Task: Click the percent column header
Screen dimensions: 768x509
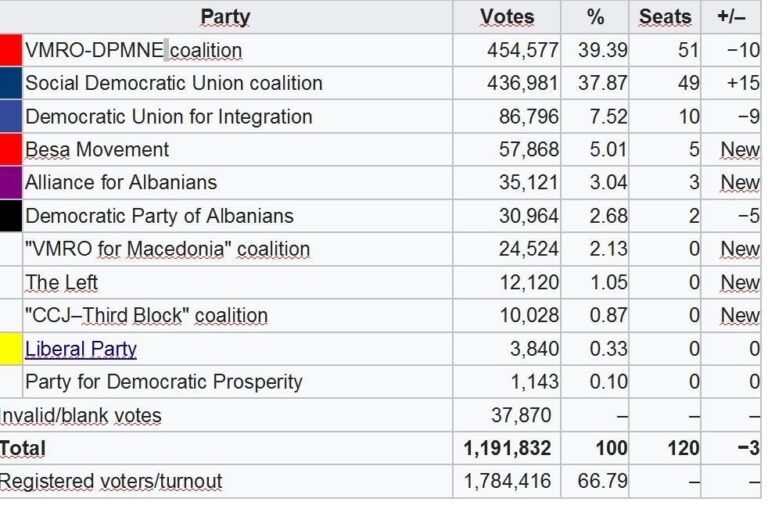Action: tap(595, 17)
